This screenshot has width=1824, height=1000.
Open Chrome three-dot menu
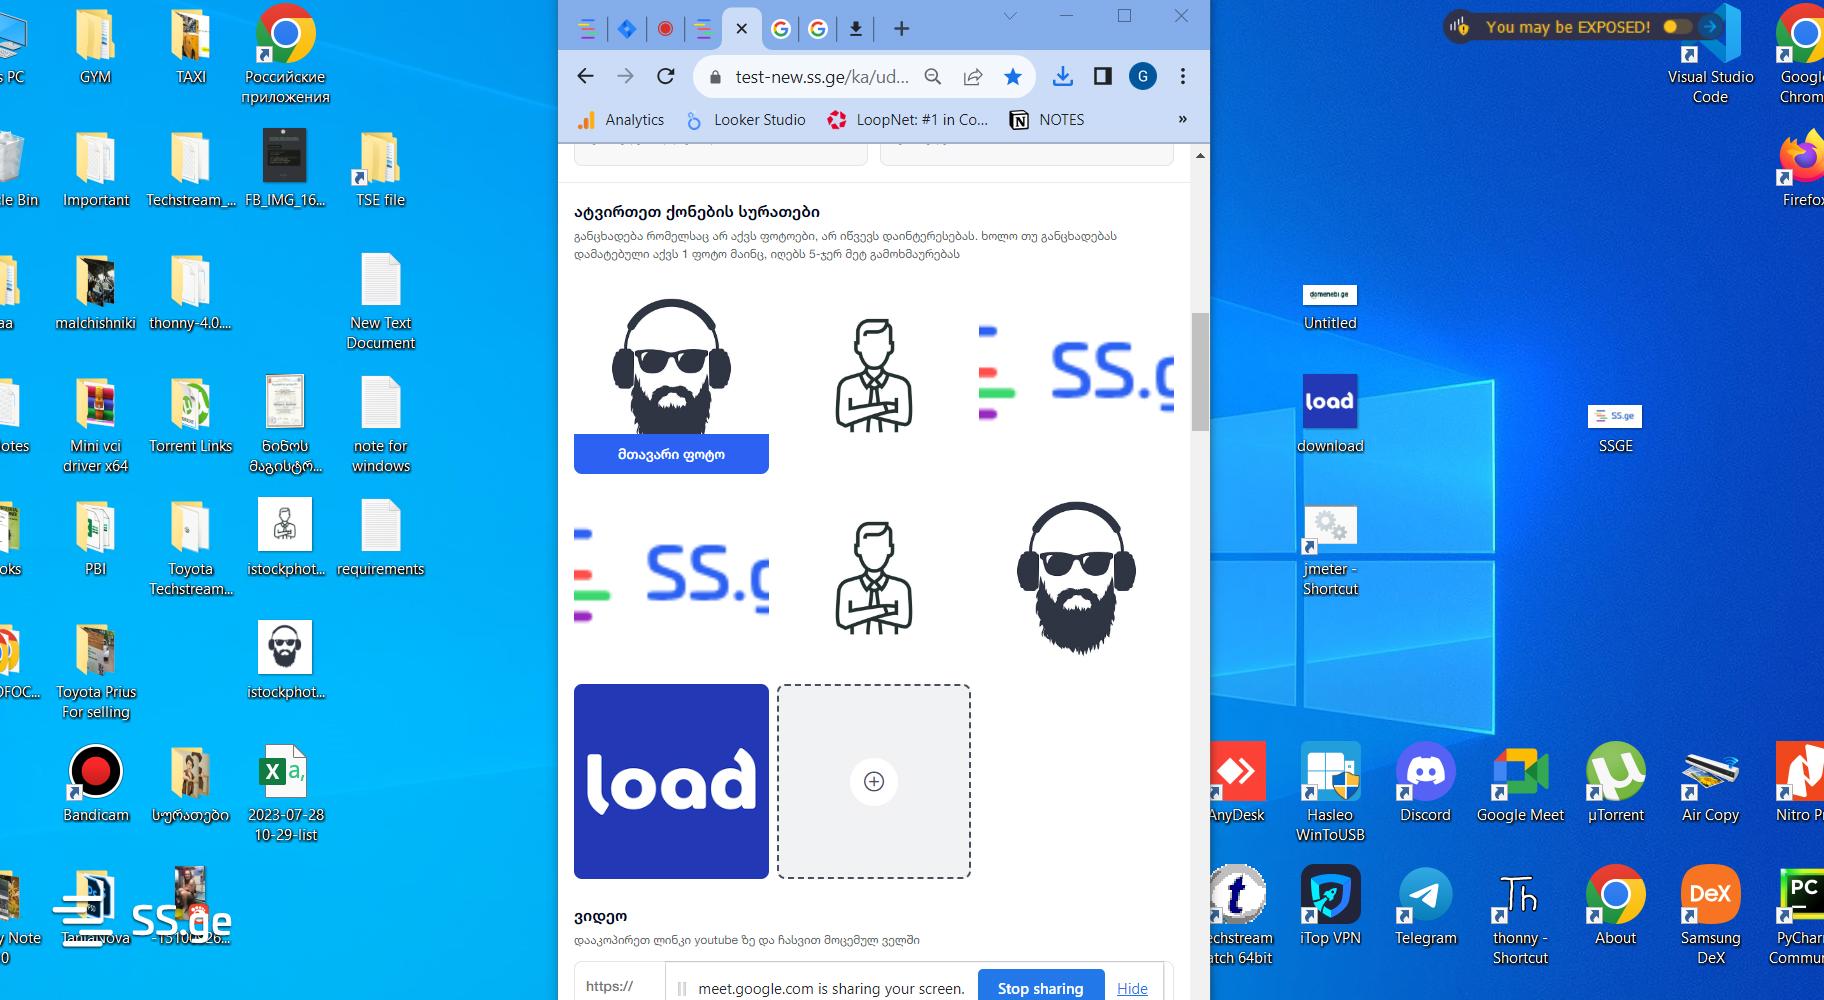point(1182,76)
